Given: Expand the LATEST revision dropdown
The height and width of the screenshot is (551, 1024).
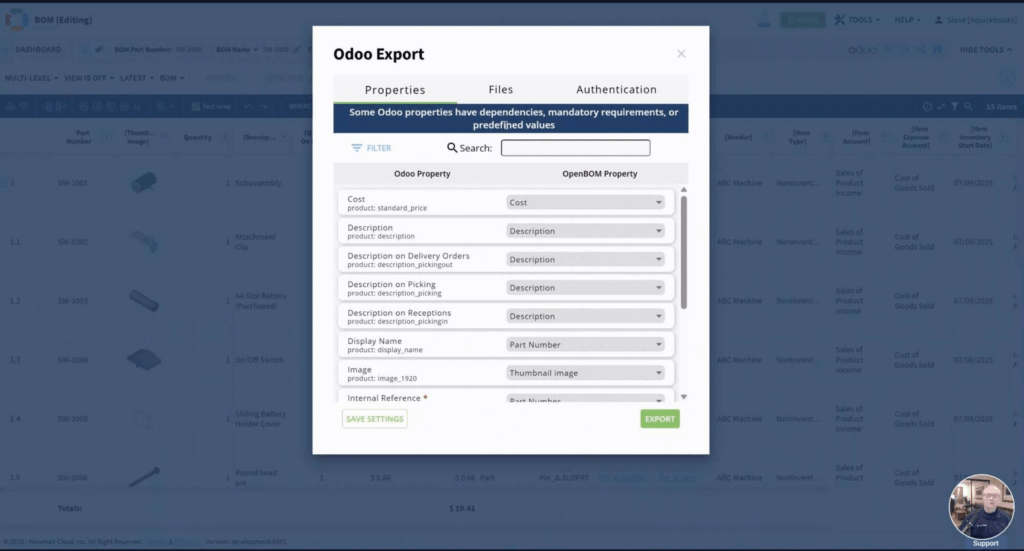Looking at the screenshot, I should coord(137,78).
